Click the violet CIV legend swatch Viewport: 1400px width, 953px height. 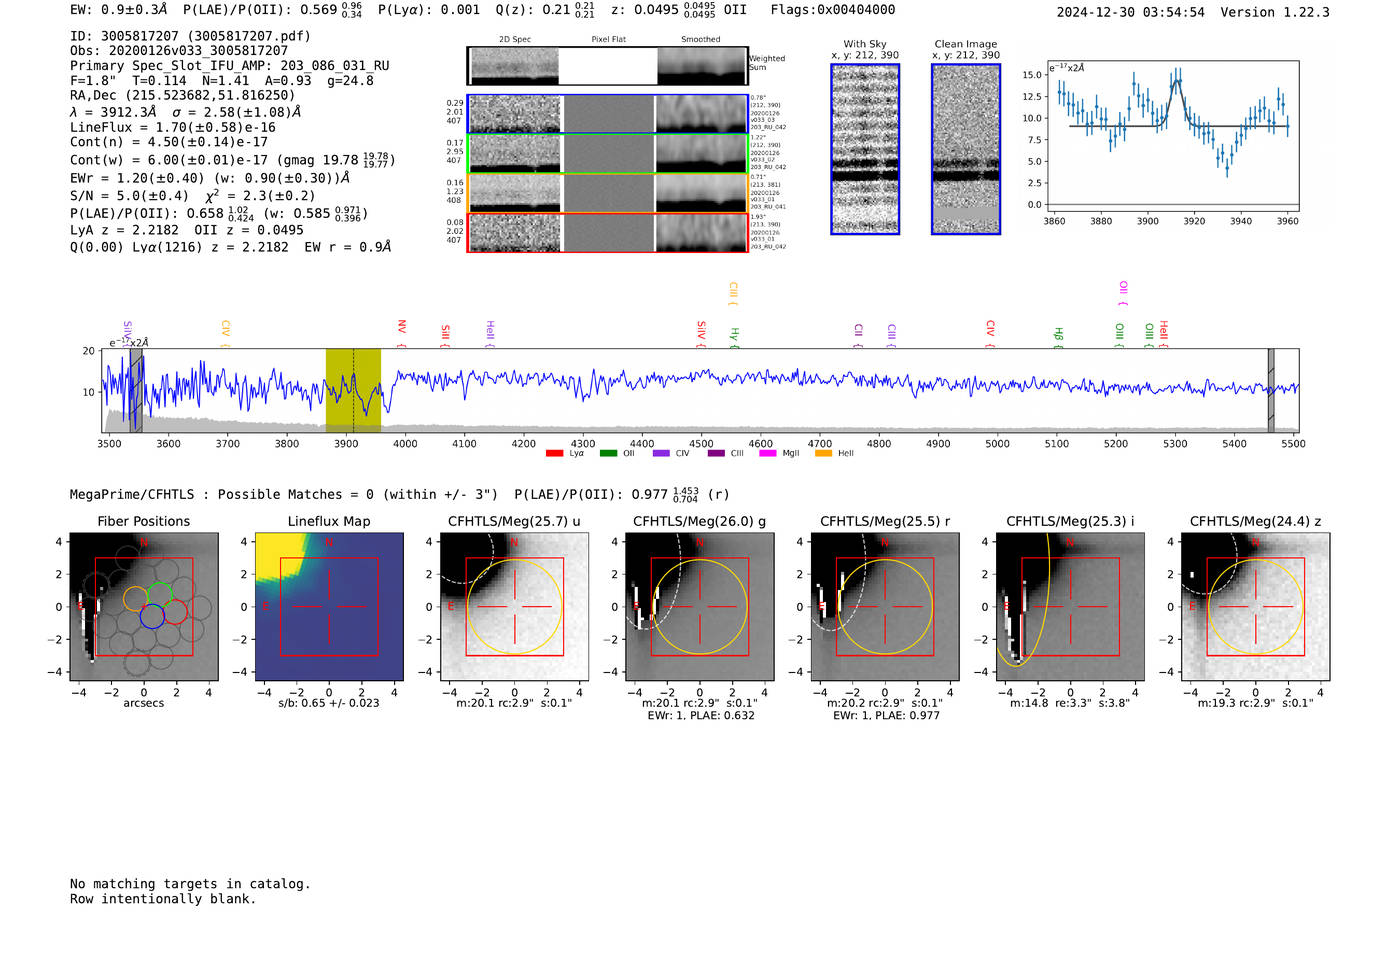tap(661, 453)
